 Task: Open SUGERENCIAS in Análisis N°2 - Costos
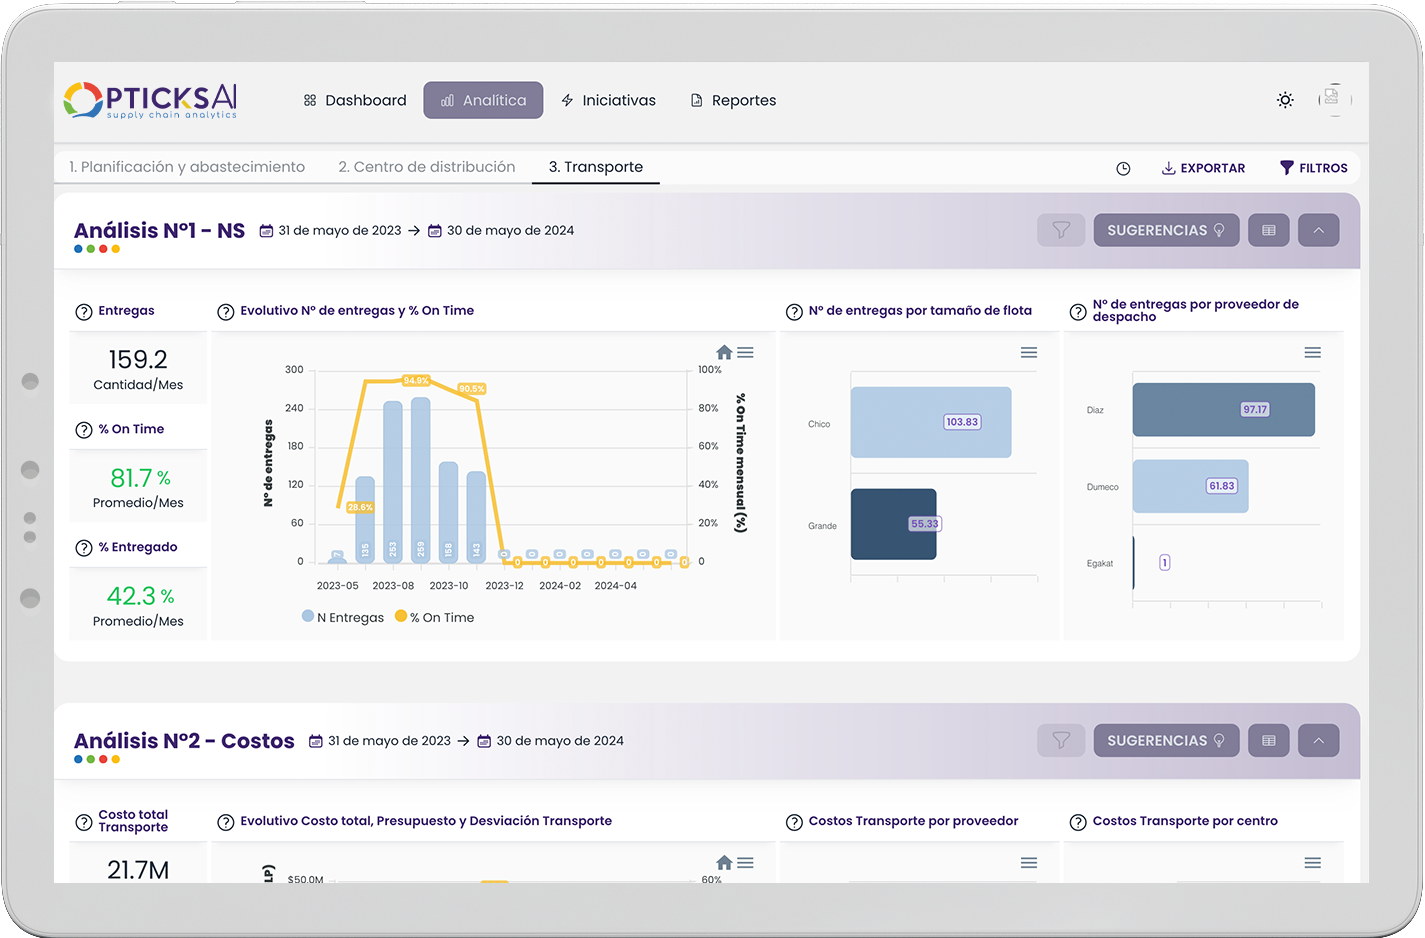(x=1166, y=741)
